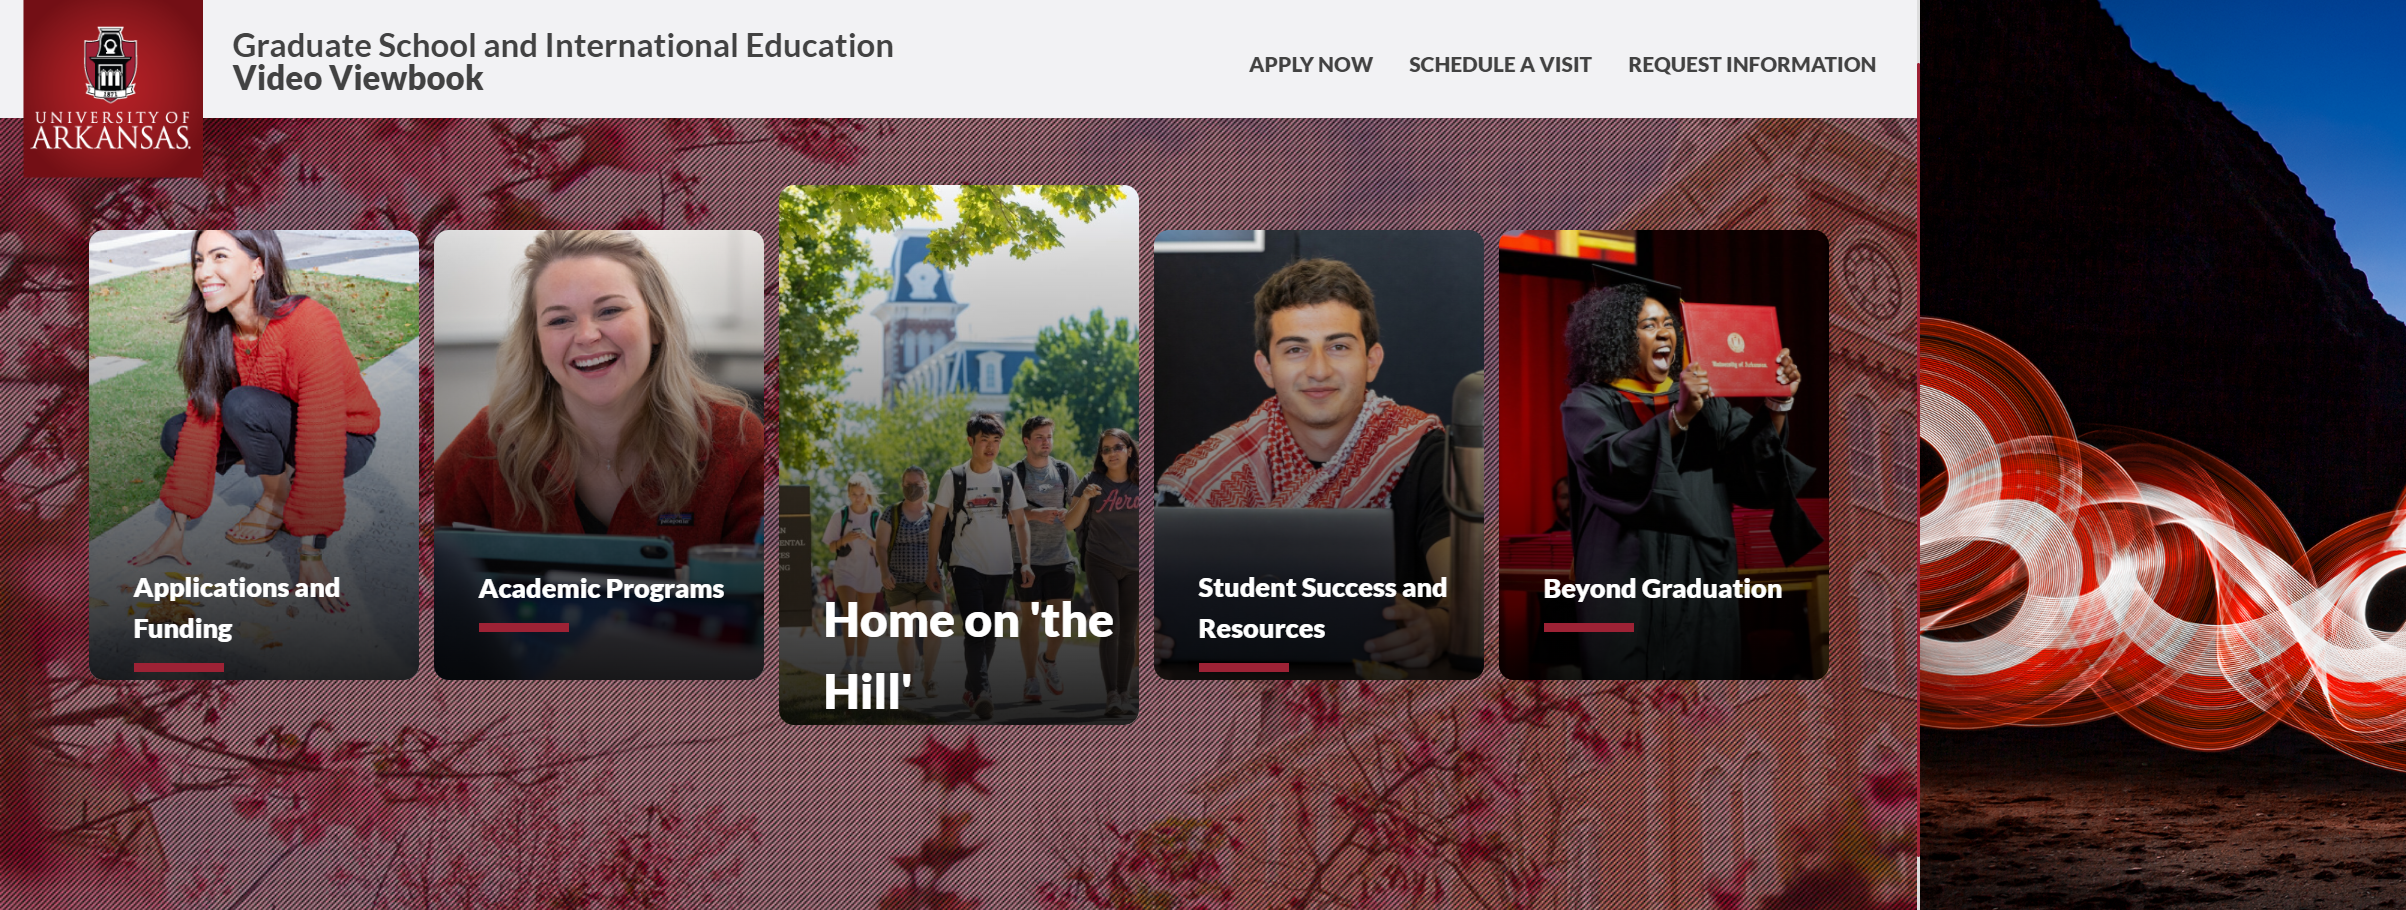Click the Old Main tower emblem in logo
The height and width of the screenshot is (910, 2406).
(x=110, y=64)
